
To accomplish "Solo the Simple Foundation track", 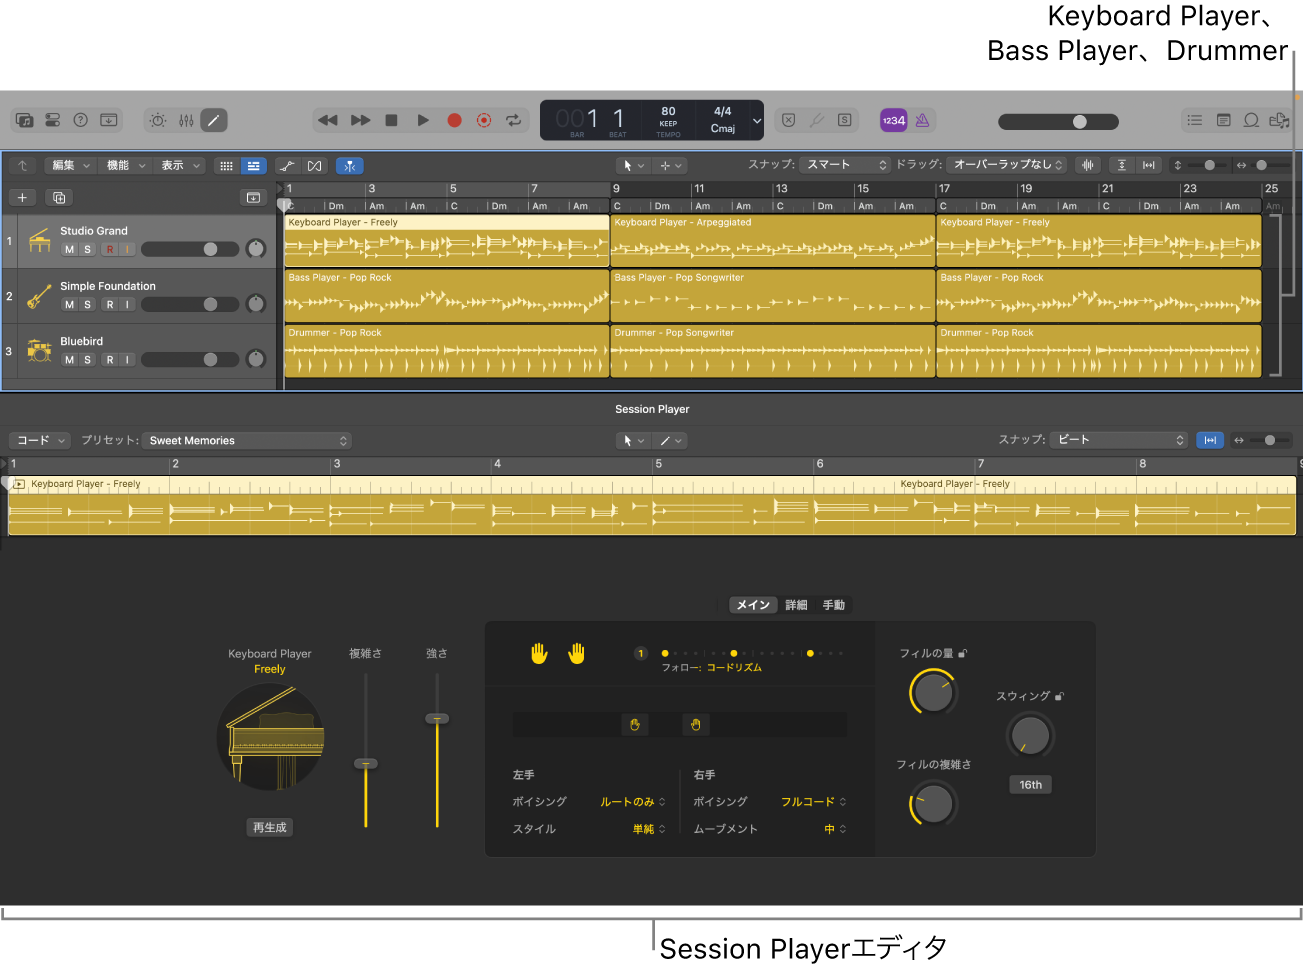I will tap(86, 304).
